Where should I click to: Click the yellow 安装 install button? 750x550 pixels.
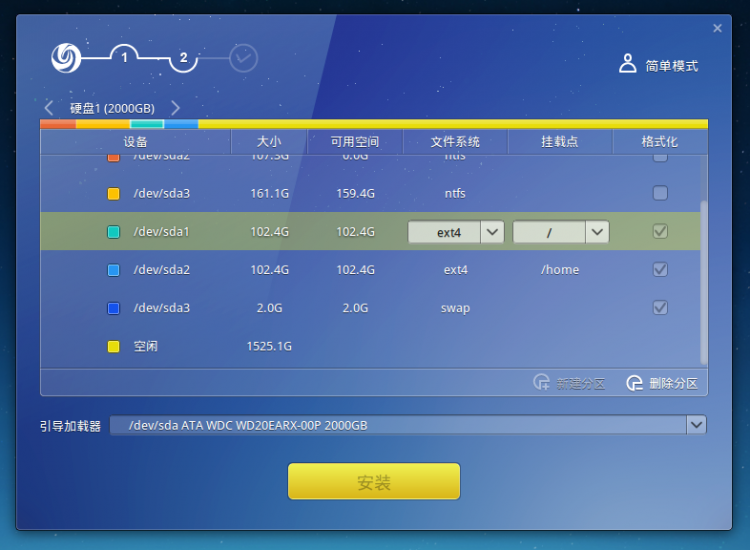[x=374, y=482]
